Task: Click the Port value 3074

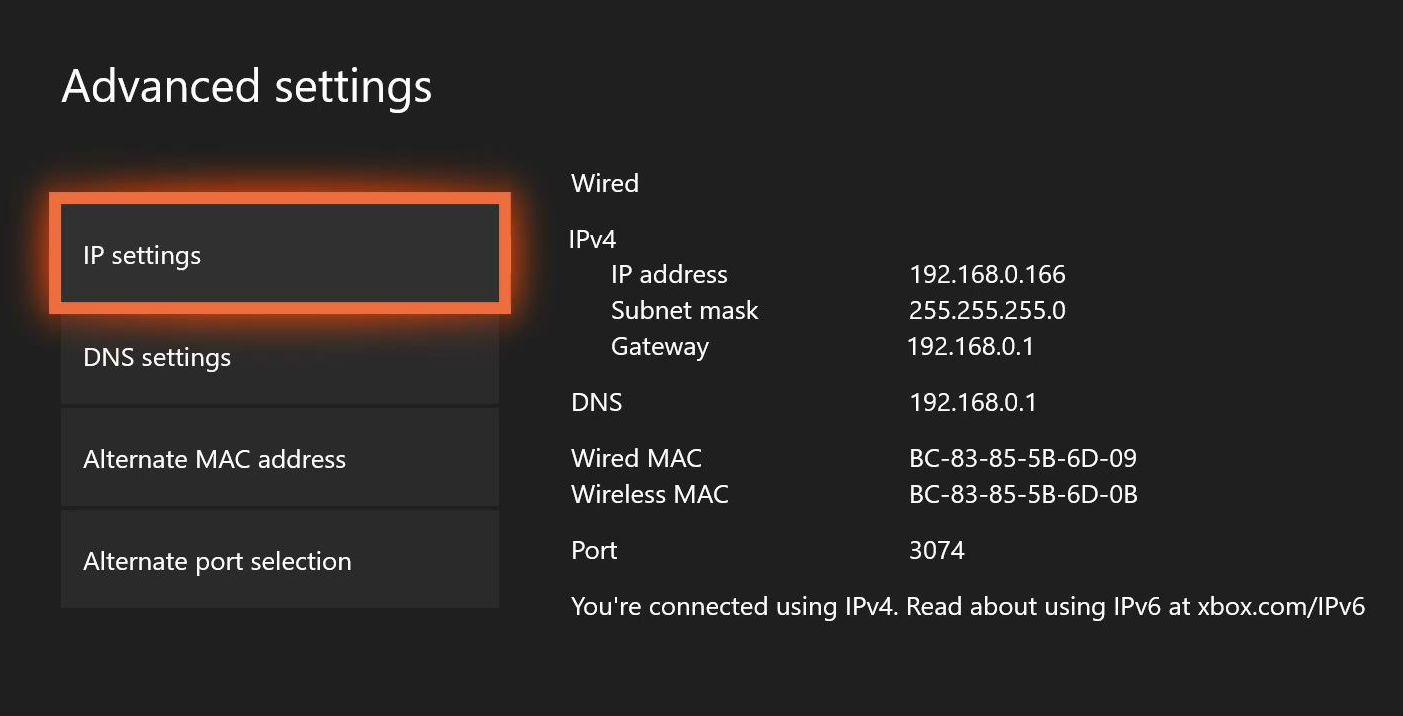Action: [x=936, y=550]
